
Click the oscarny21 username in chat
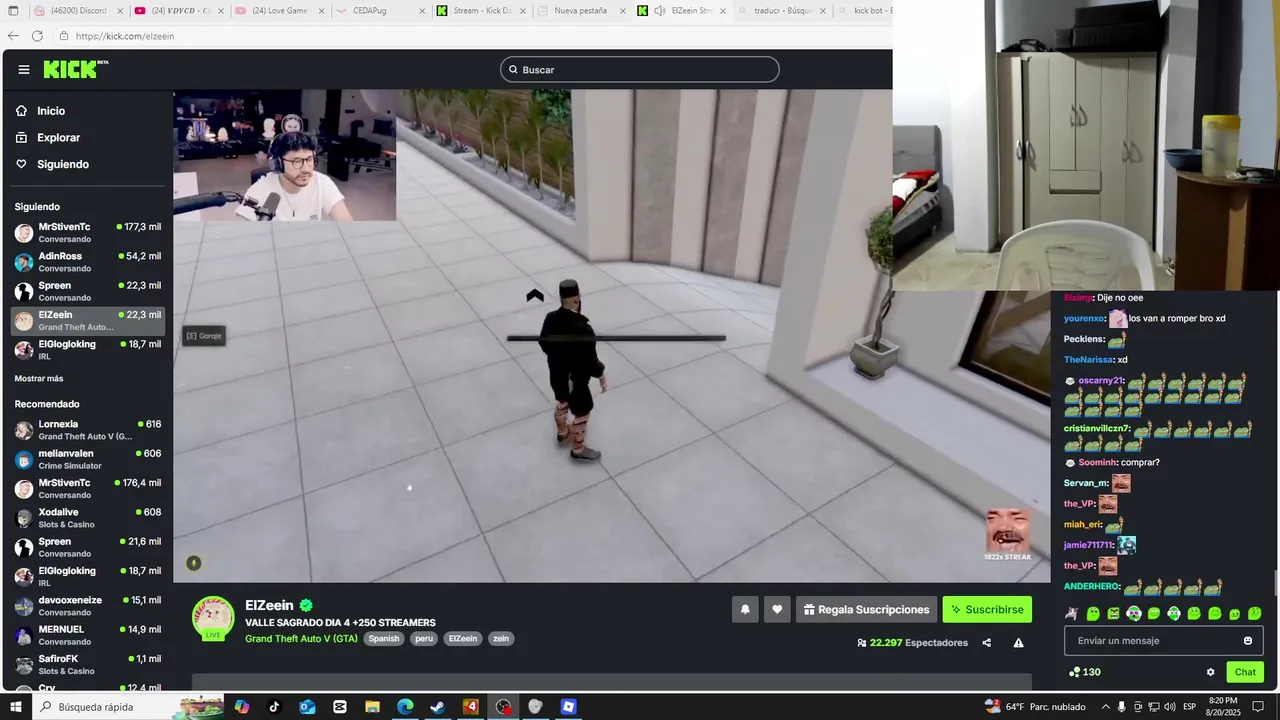1101,381
